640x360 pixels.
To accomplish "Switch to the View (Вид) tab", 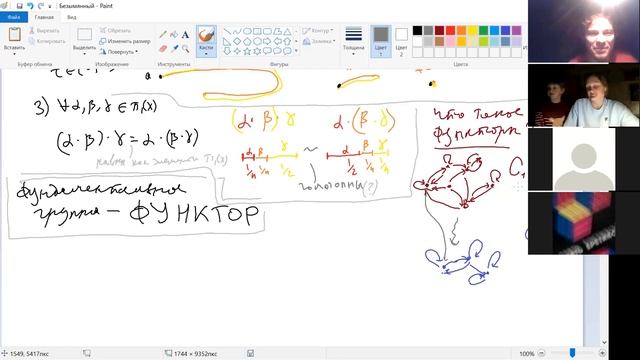I will click(x=71, y=17).
